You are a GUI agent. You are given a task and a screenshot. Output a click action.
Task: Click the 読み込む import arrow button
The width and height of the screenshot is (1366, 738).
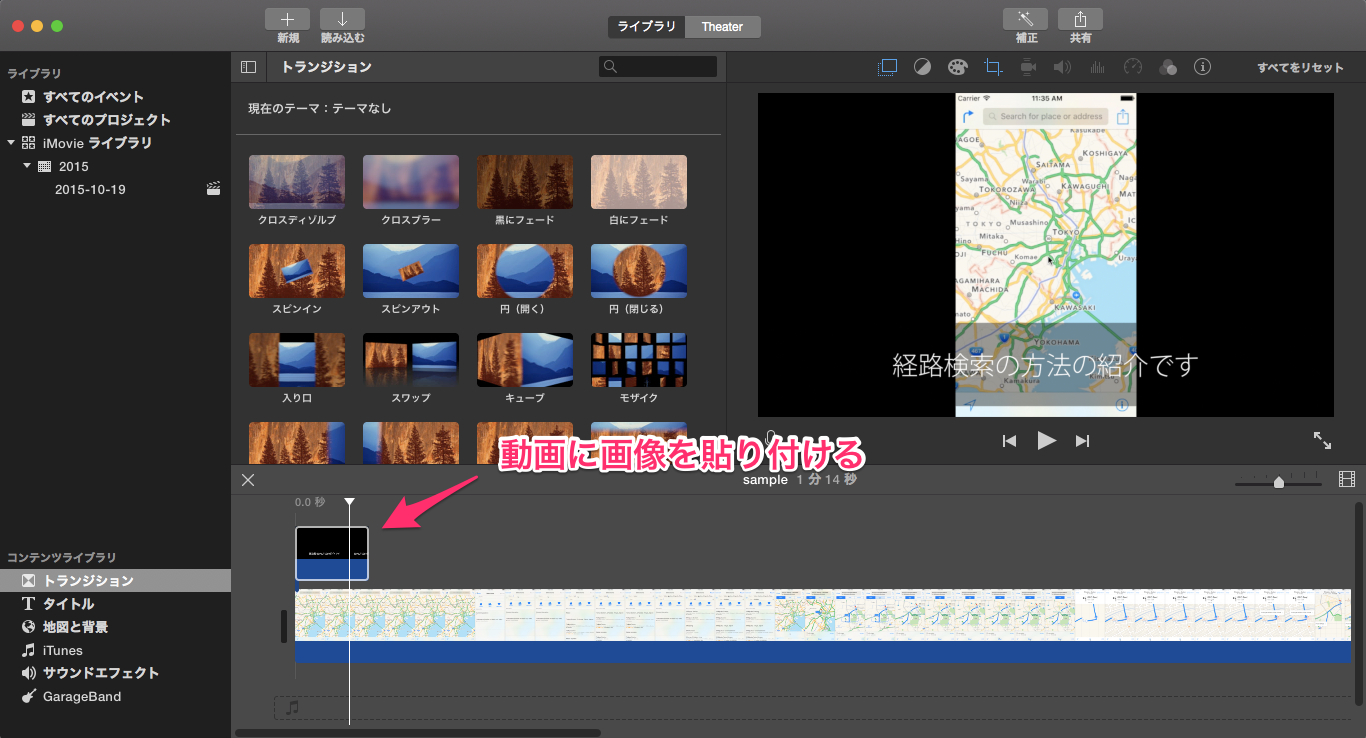click(x=342, y=19)
